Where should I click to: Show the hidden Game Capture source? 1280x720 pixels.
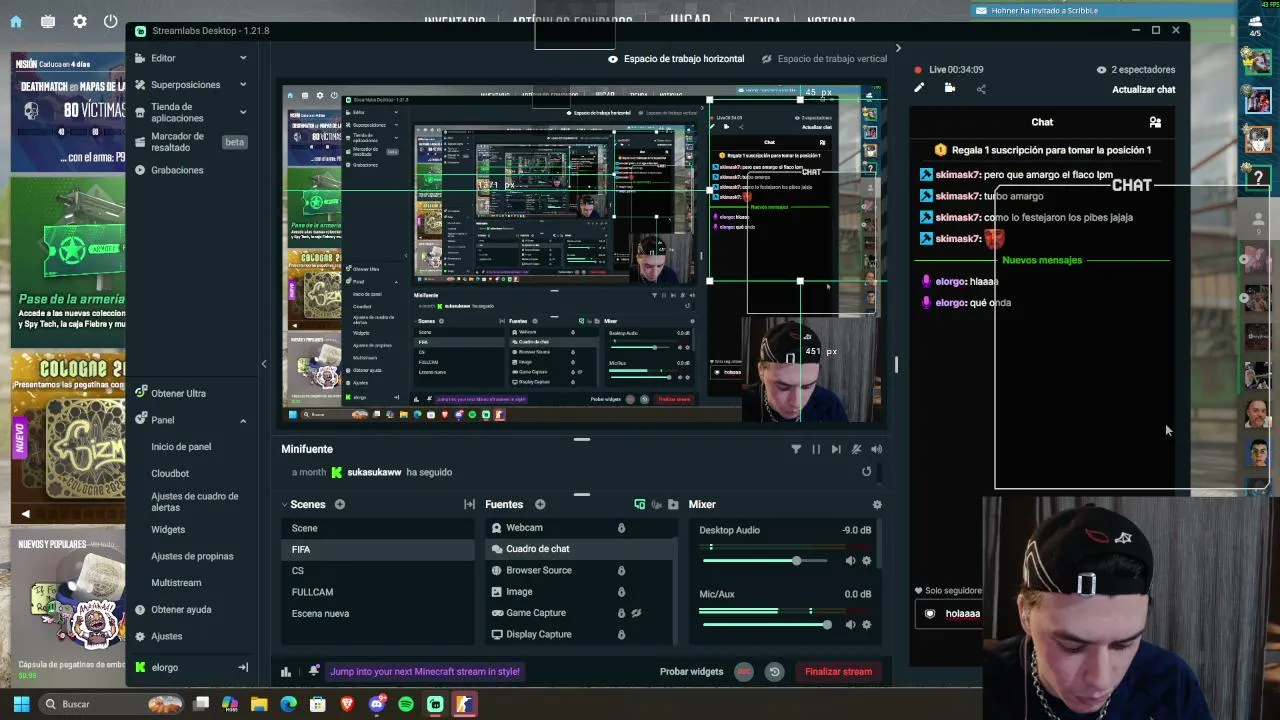pos(636,613)
